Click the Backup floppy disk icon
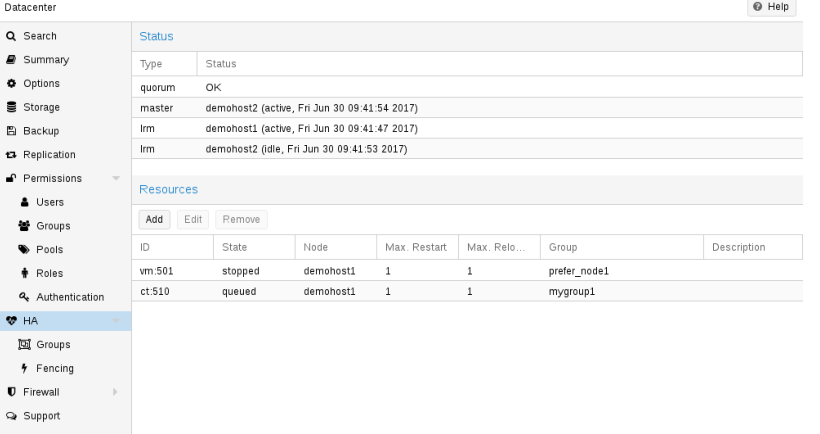Viewport: 820px width, 434px height. (11, 131)
